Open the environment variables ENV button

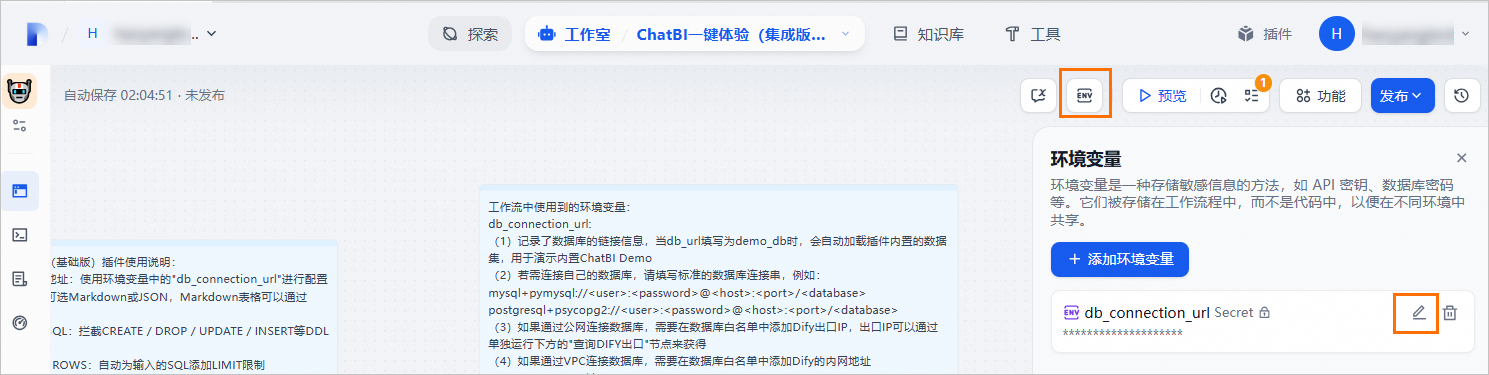pyautogui.click(x=1085, y=95)
